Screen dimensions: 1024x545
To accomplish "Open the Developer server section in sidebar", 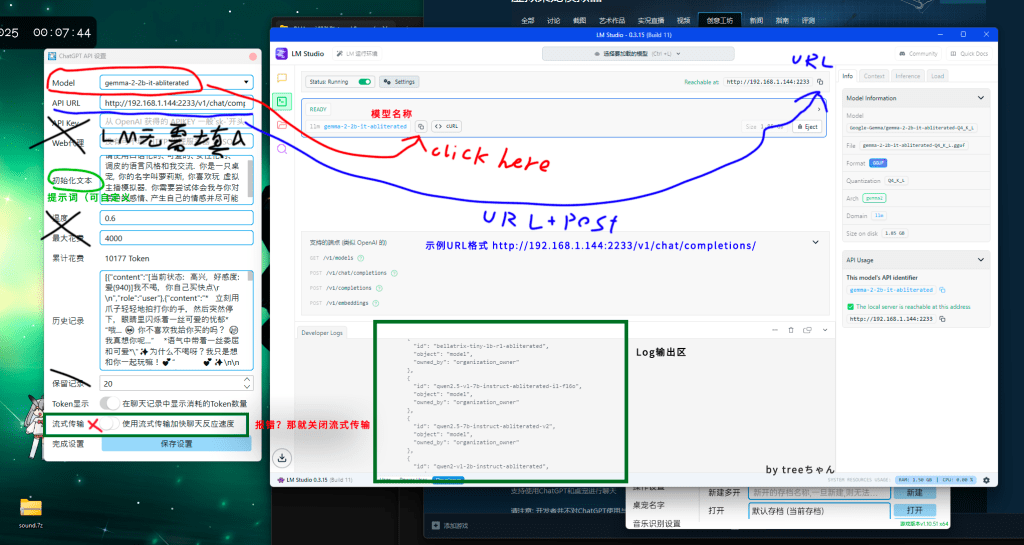I will coord(282,101).
